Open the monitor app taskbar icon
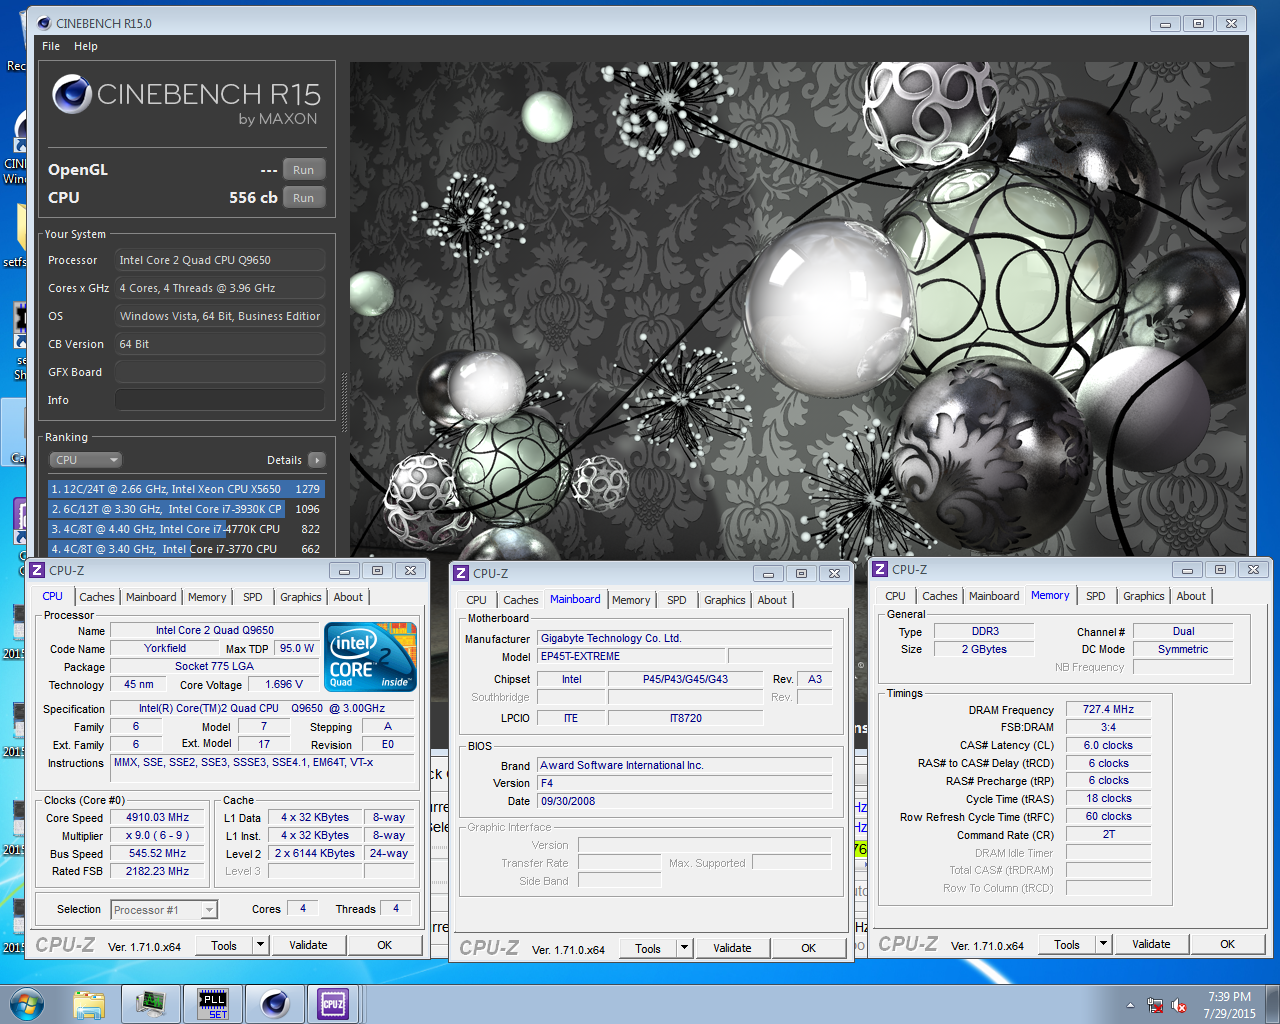The image size is (1280, 1024). (x=151, y=1003)
